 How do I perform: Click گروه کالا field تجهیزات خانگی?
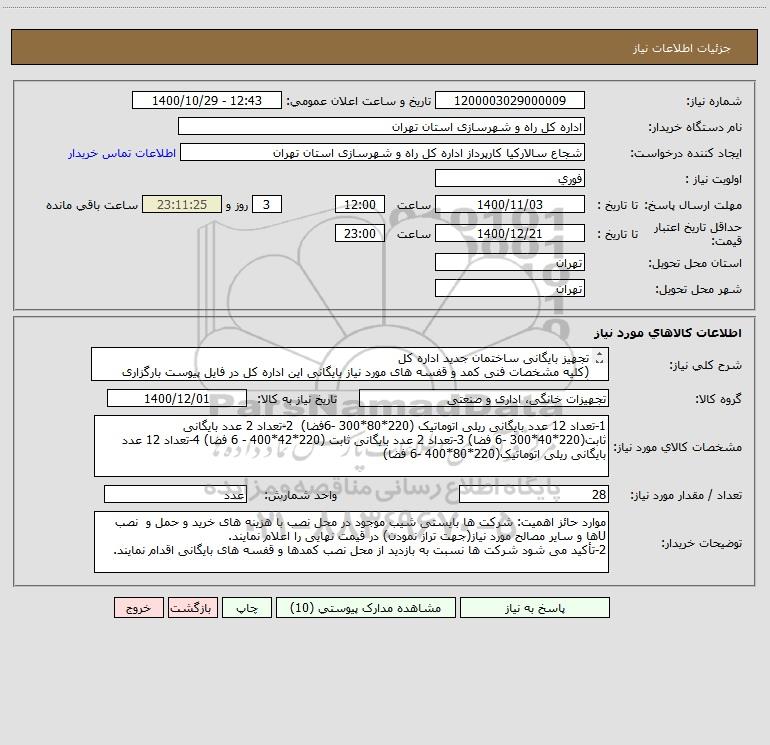[484, 398]
